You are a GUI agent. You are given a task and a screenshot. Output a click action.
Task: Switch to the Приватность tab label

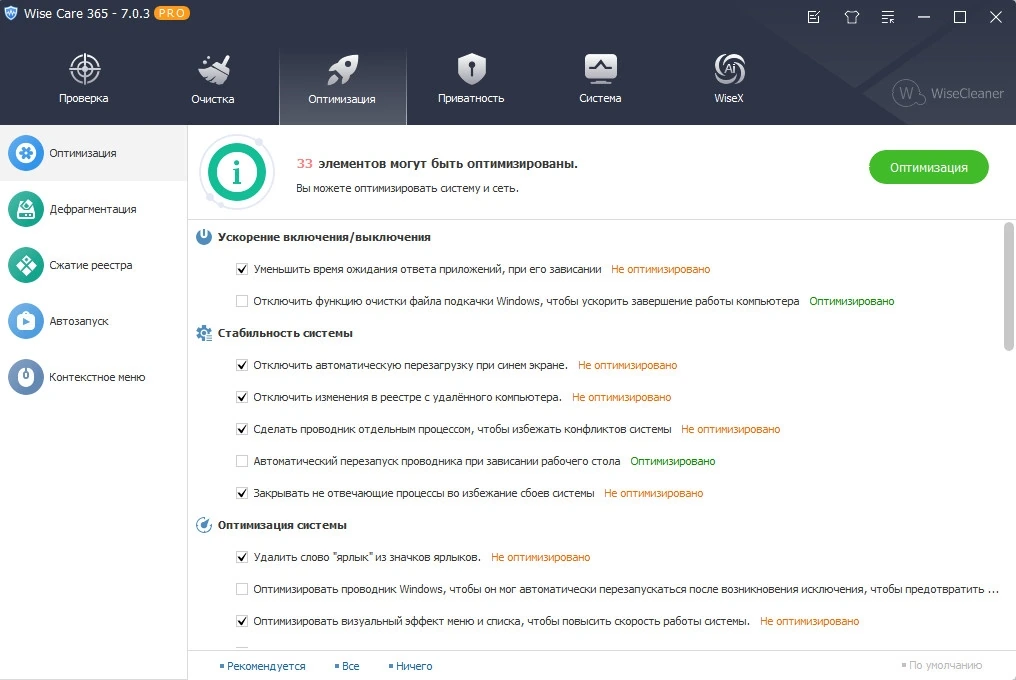pos(471,99)
